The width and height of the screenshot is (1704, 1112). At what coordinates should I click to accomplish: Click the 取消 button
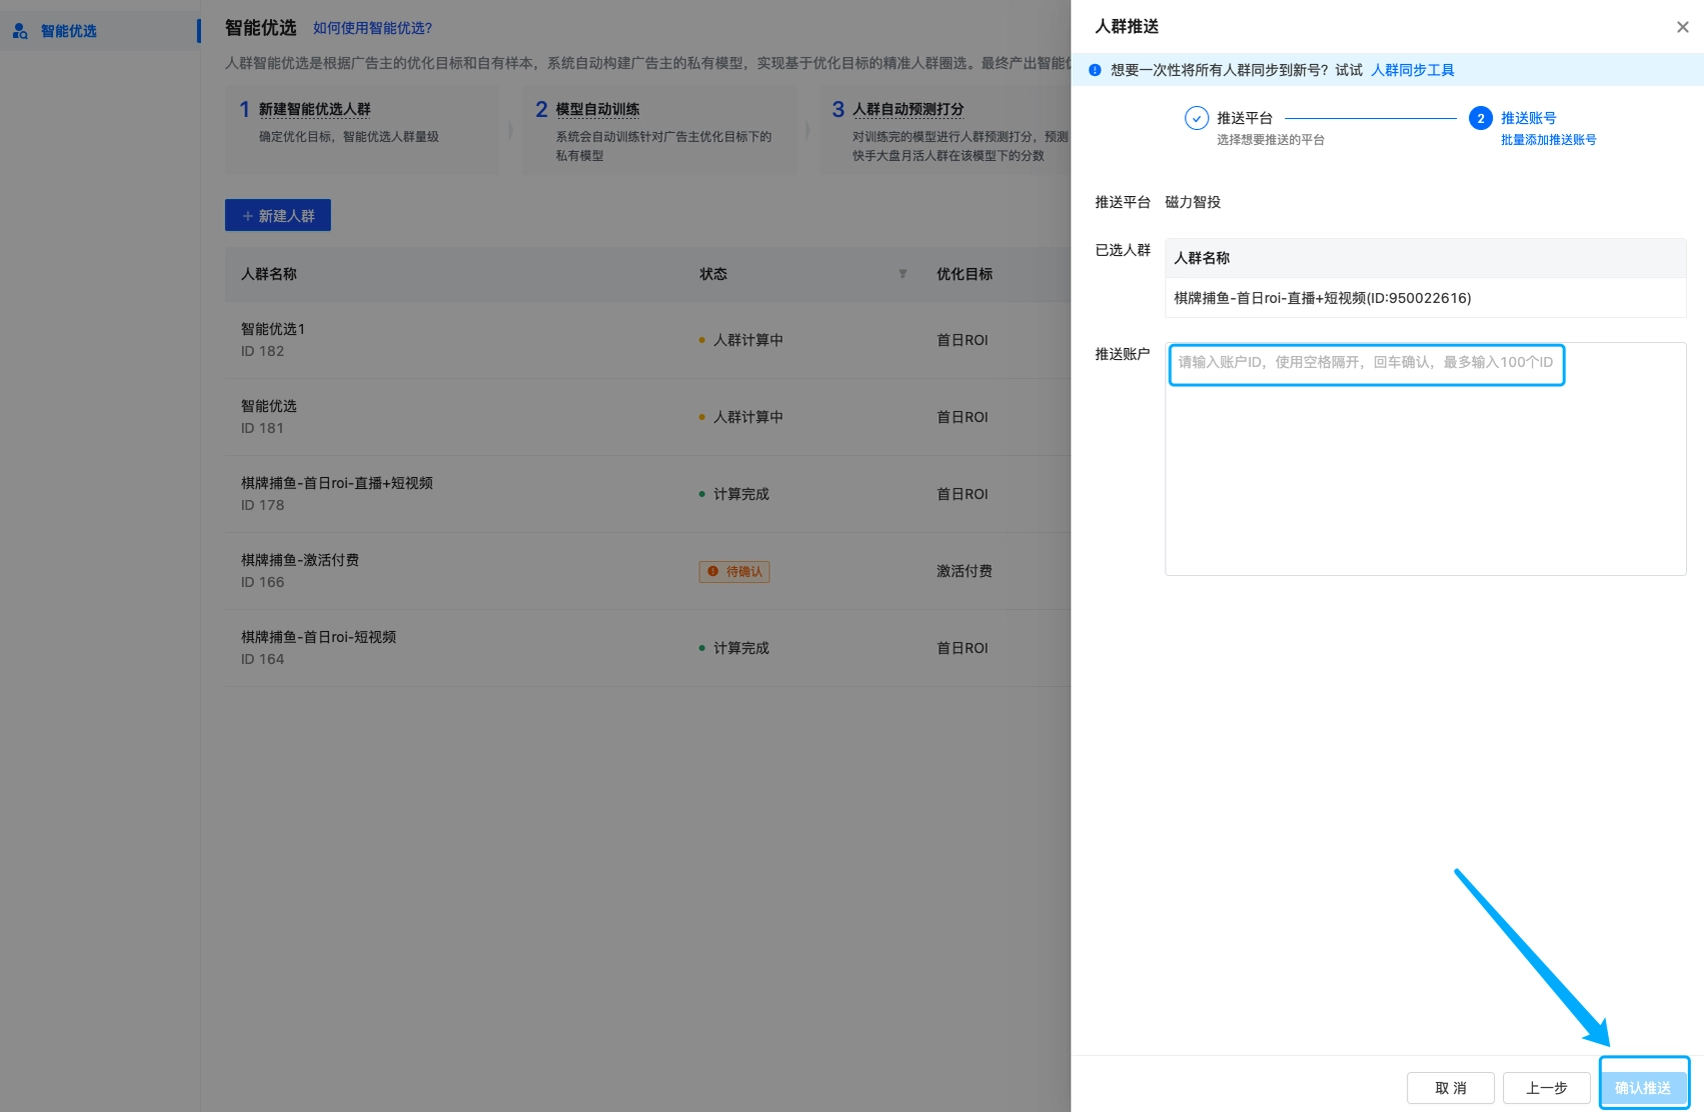1449,1087
